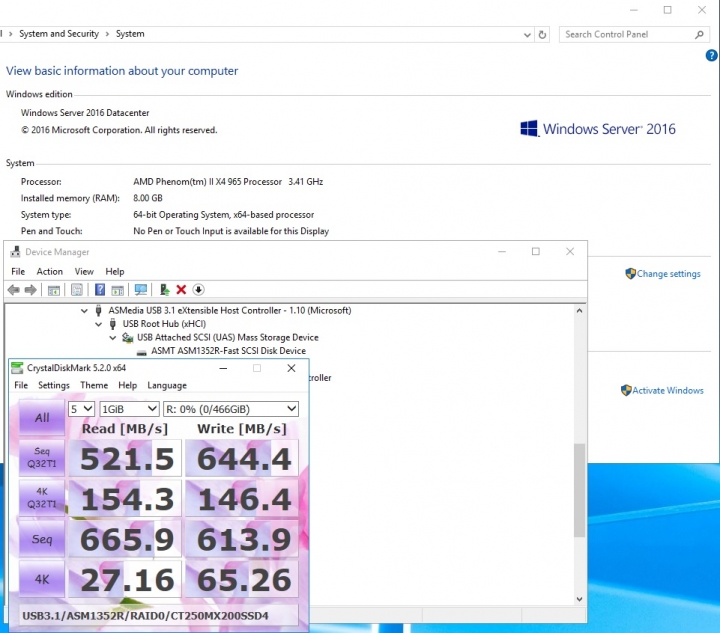Viewport: 720px width, 633px height.
Task: Click Refresh icon beside address bar
Action: [542, 34]
